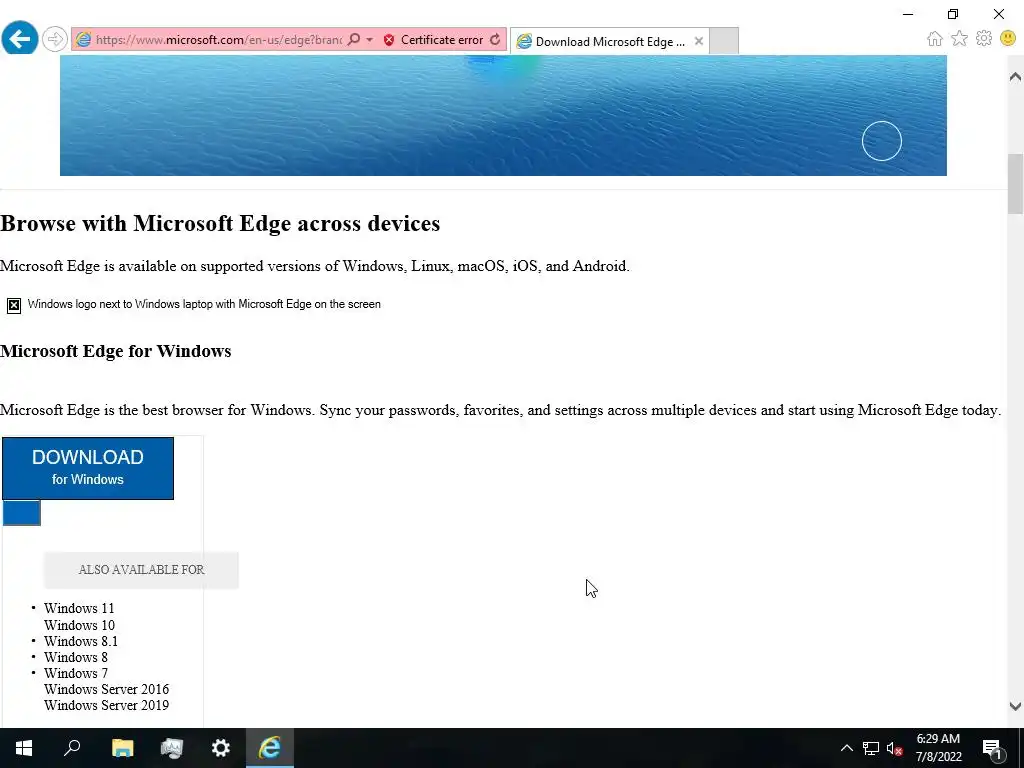
Task: Select the Download Microsoft Edge tab
Action: click(x=609, y=41)
